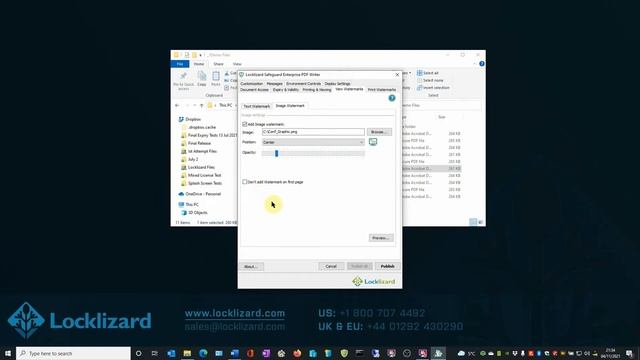Click the Opacity slider handle

tap(276, 153)
